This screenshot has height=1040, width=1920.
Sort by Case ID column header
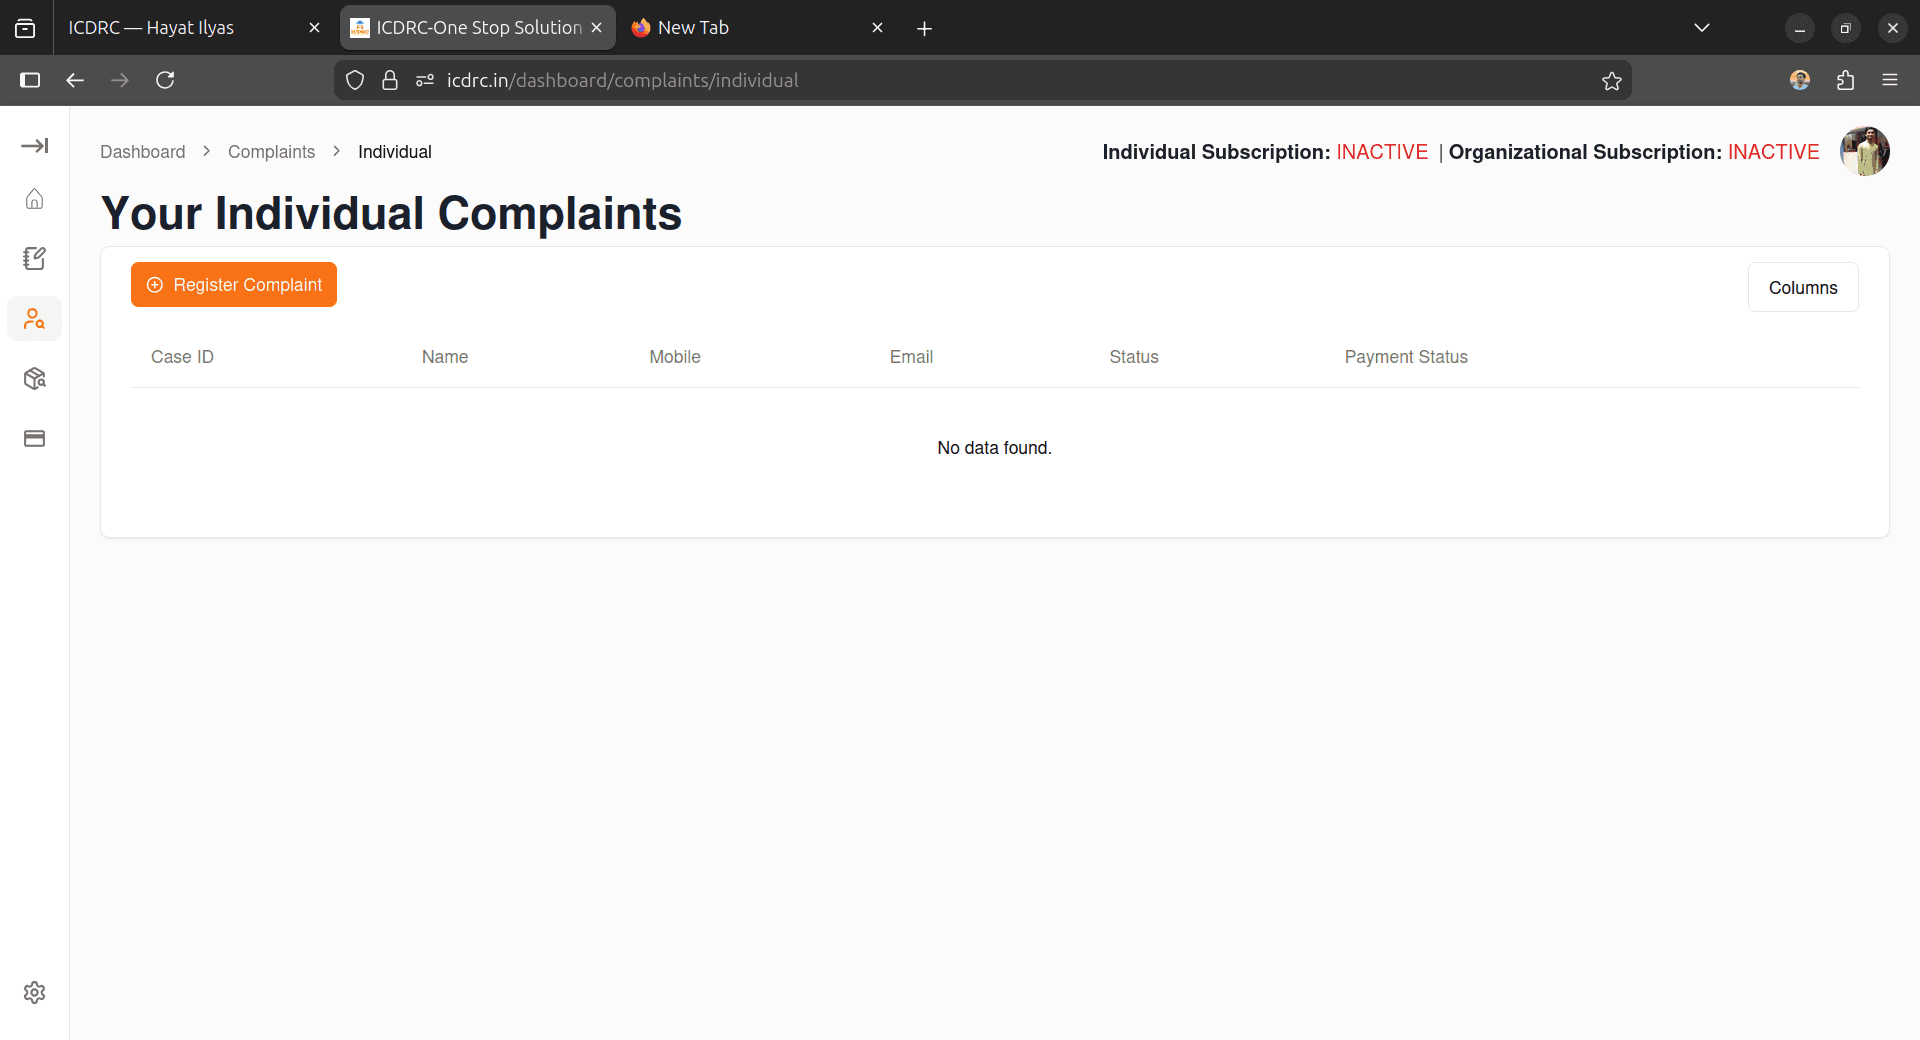(182, 357)
